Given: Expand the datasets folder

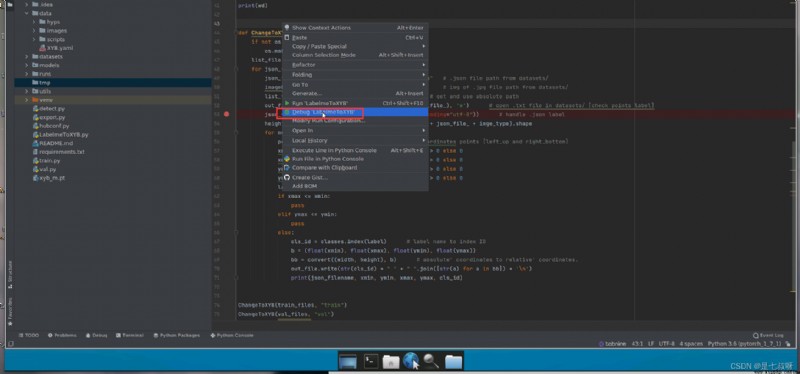Looking at the screenshot, I should (x=27, y=57).
